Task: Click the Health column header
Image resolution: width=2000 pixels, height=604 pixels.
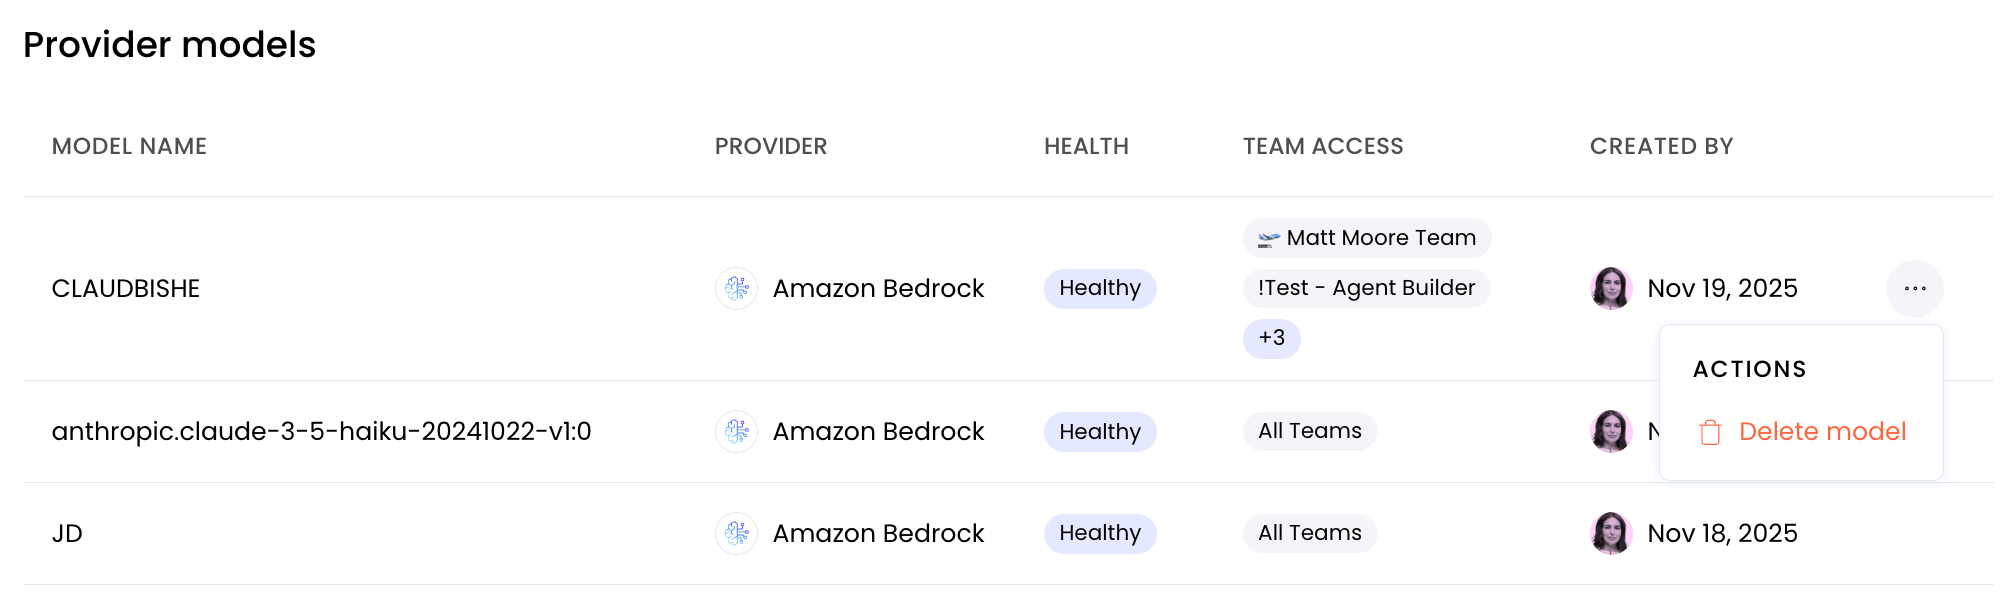Action: click(x=1086, y=147)
